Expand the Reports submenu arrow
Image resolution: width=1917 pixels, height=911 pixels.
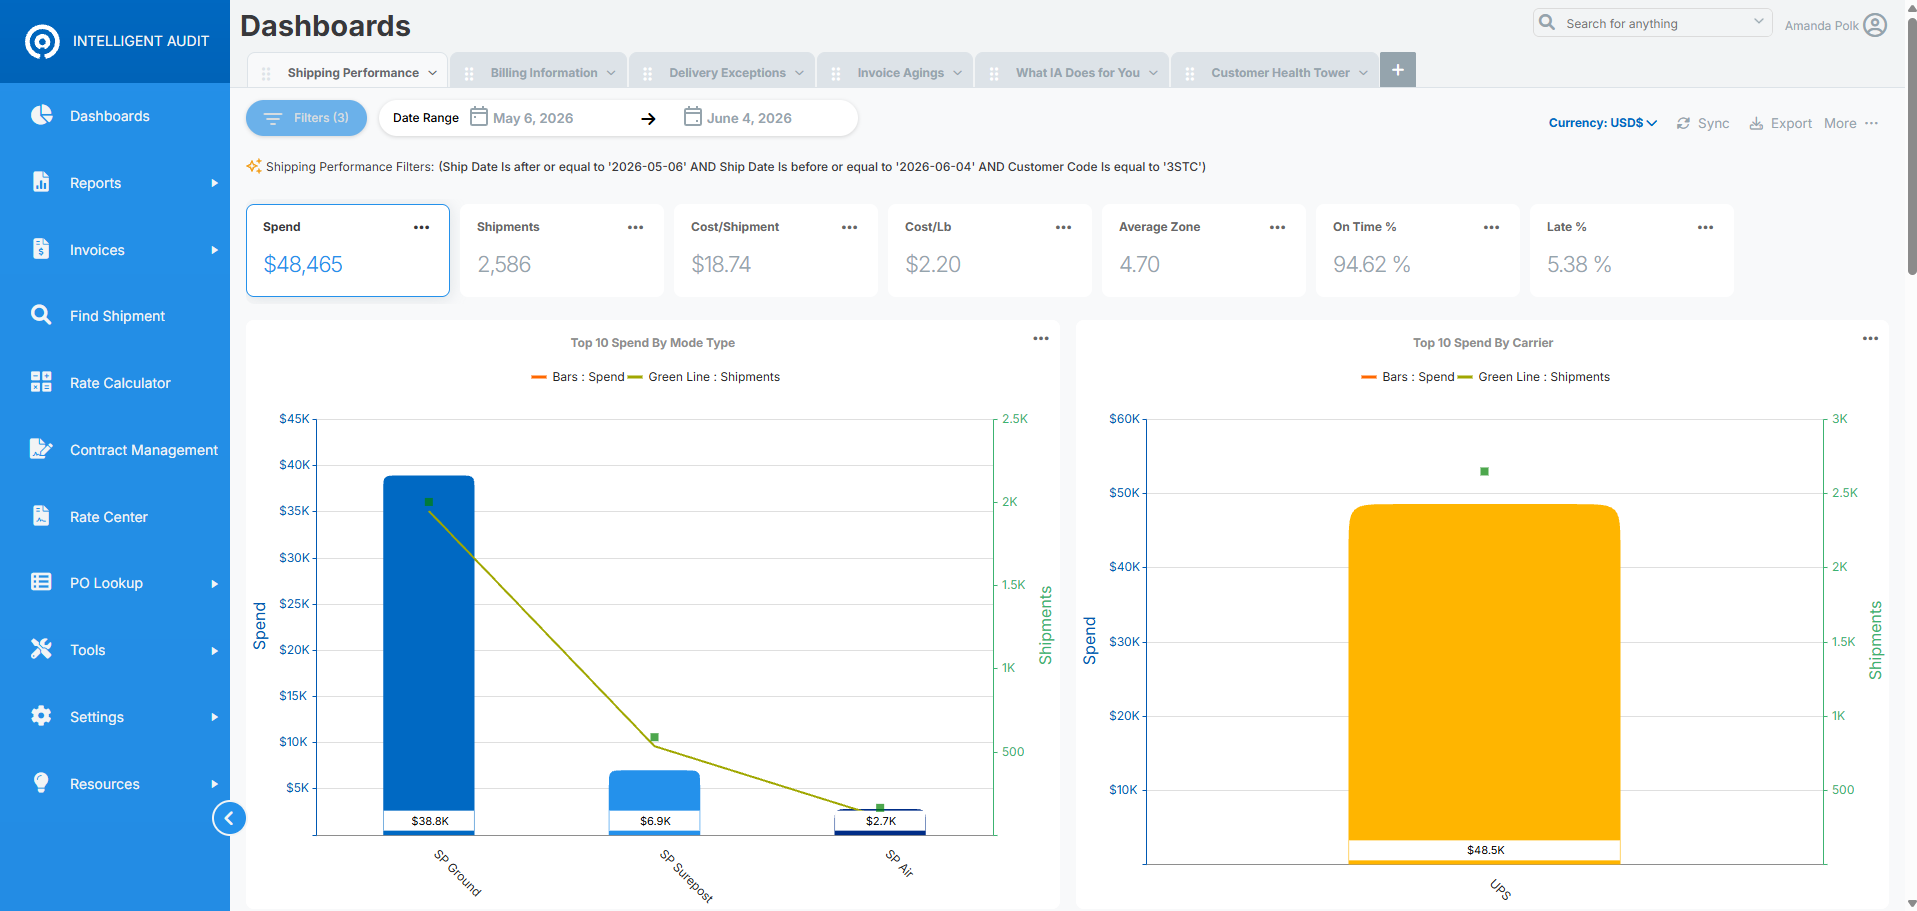(x=214, y=183)
